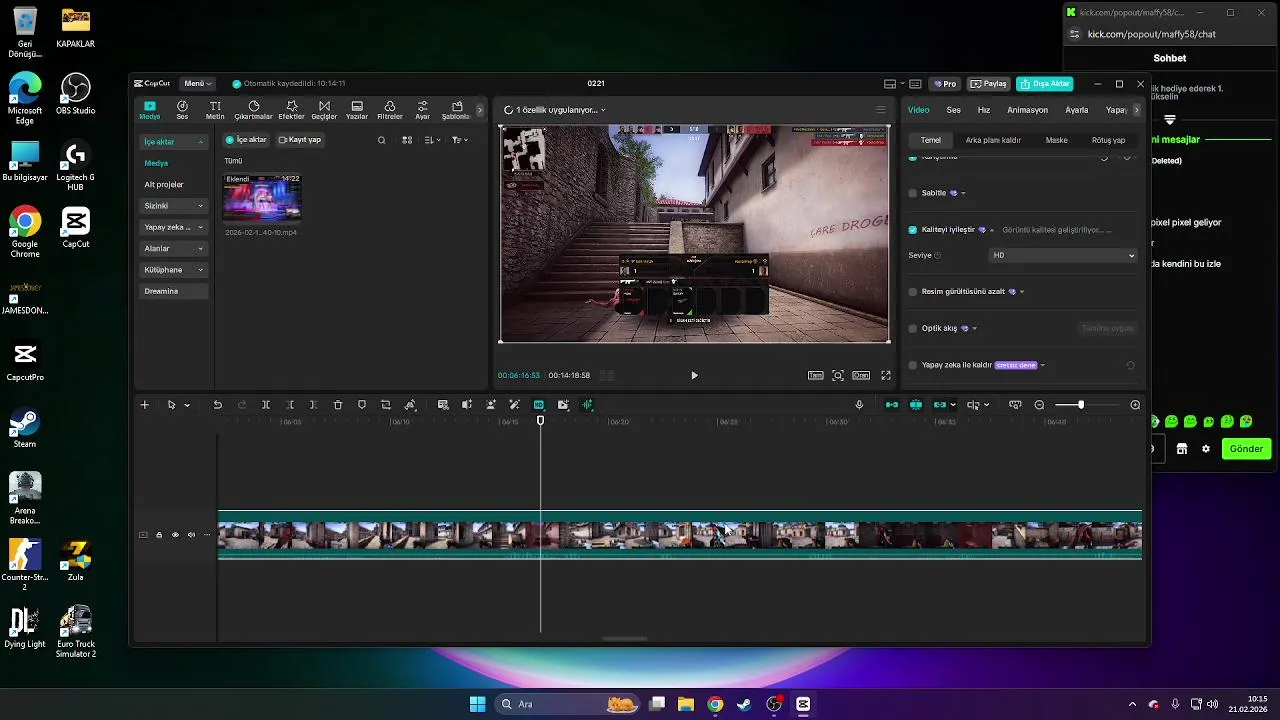1280x720 pixels.
Task: Enable Yapay zeka ile kaldır checkbox
Action: [912, 365]
